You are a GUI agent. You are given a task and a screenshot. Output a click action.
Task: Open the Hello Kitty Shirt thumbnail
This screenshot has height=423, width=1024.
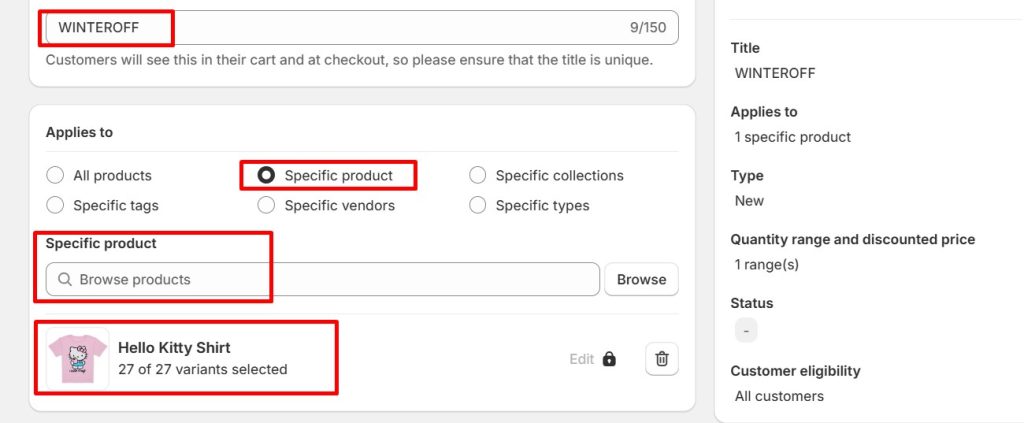coord(78,359)
